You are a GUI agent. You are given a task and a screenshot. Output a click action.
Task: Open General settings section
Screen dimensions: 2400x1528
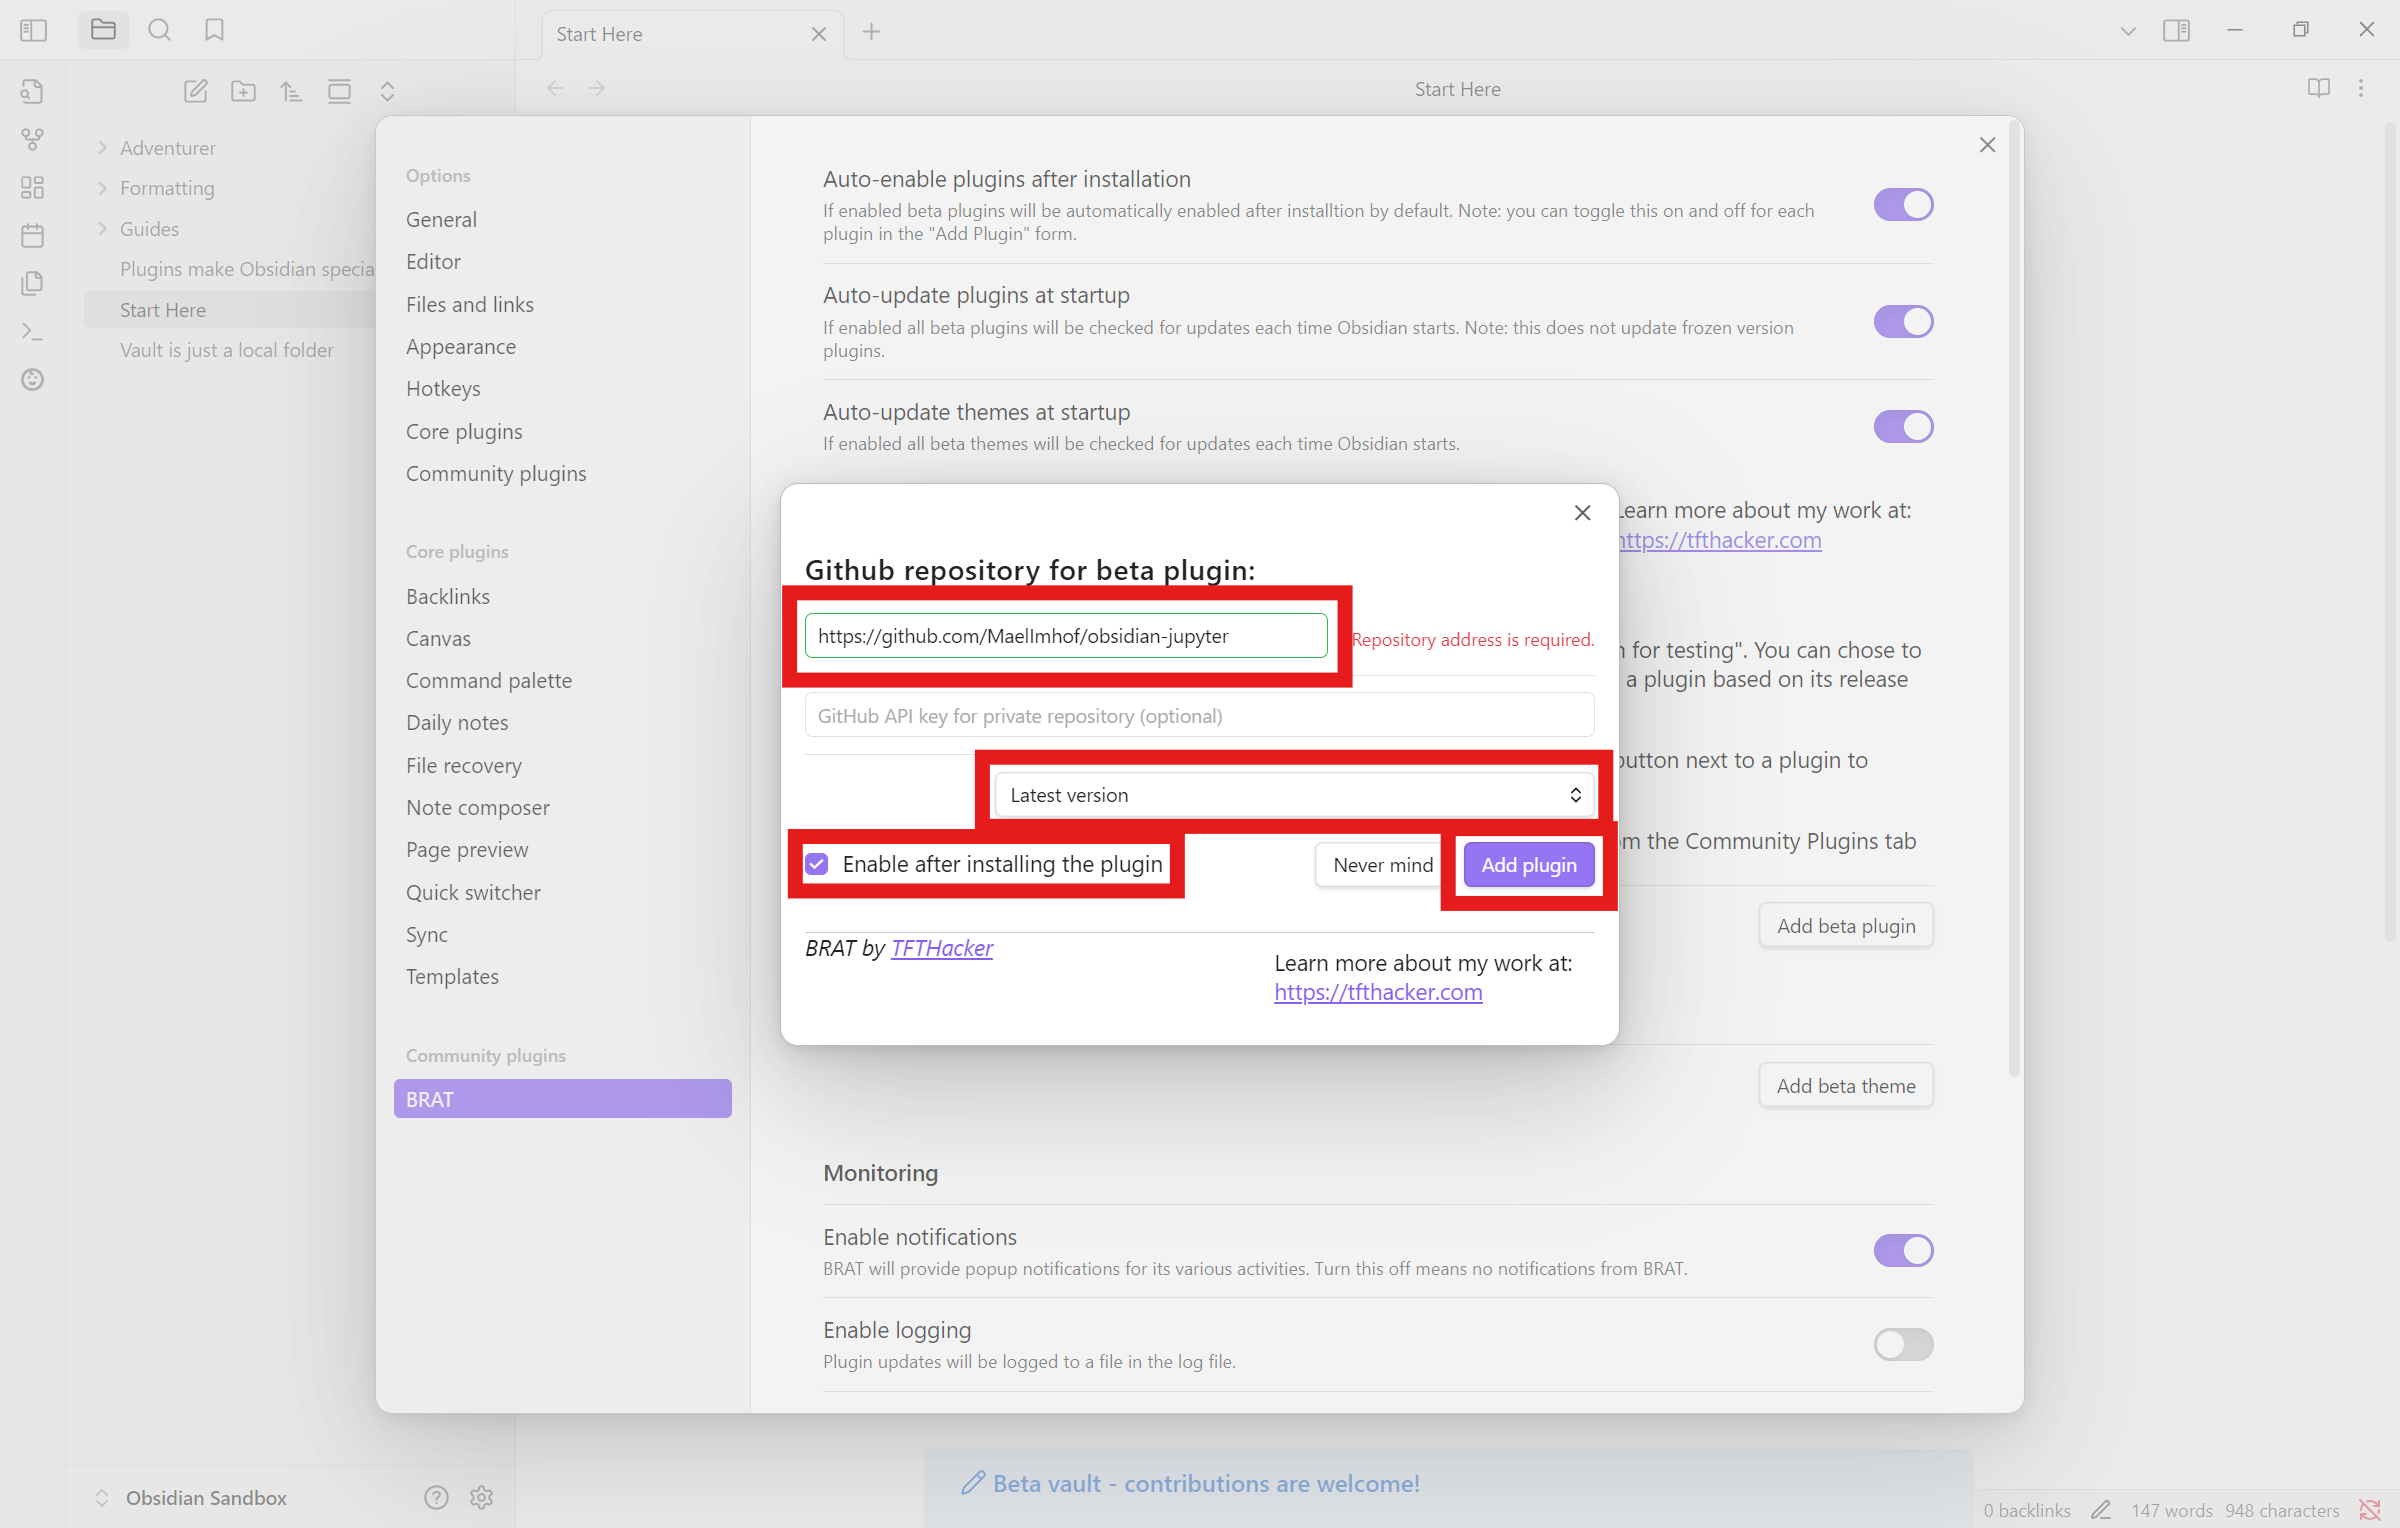(x=441, y=219)
